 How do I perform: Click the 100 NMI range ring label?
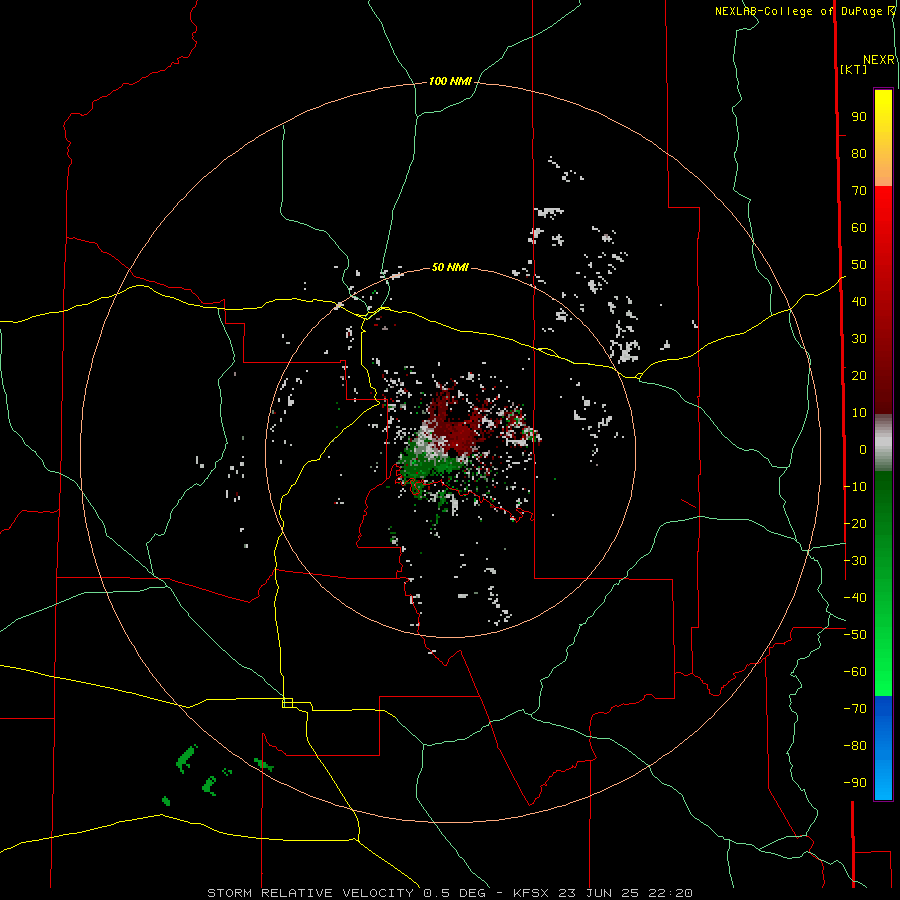click(x=450, y=81)
